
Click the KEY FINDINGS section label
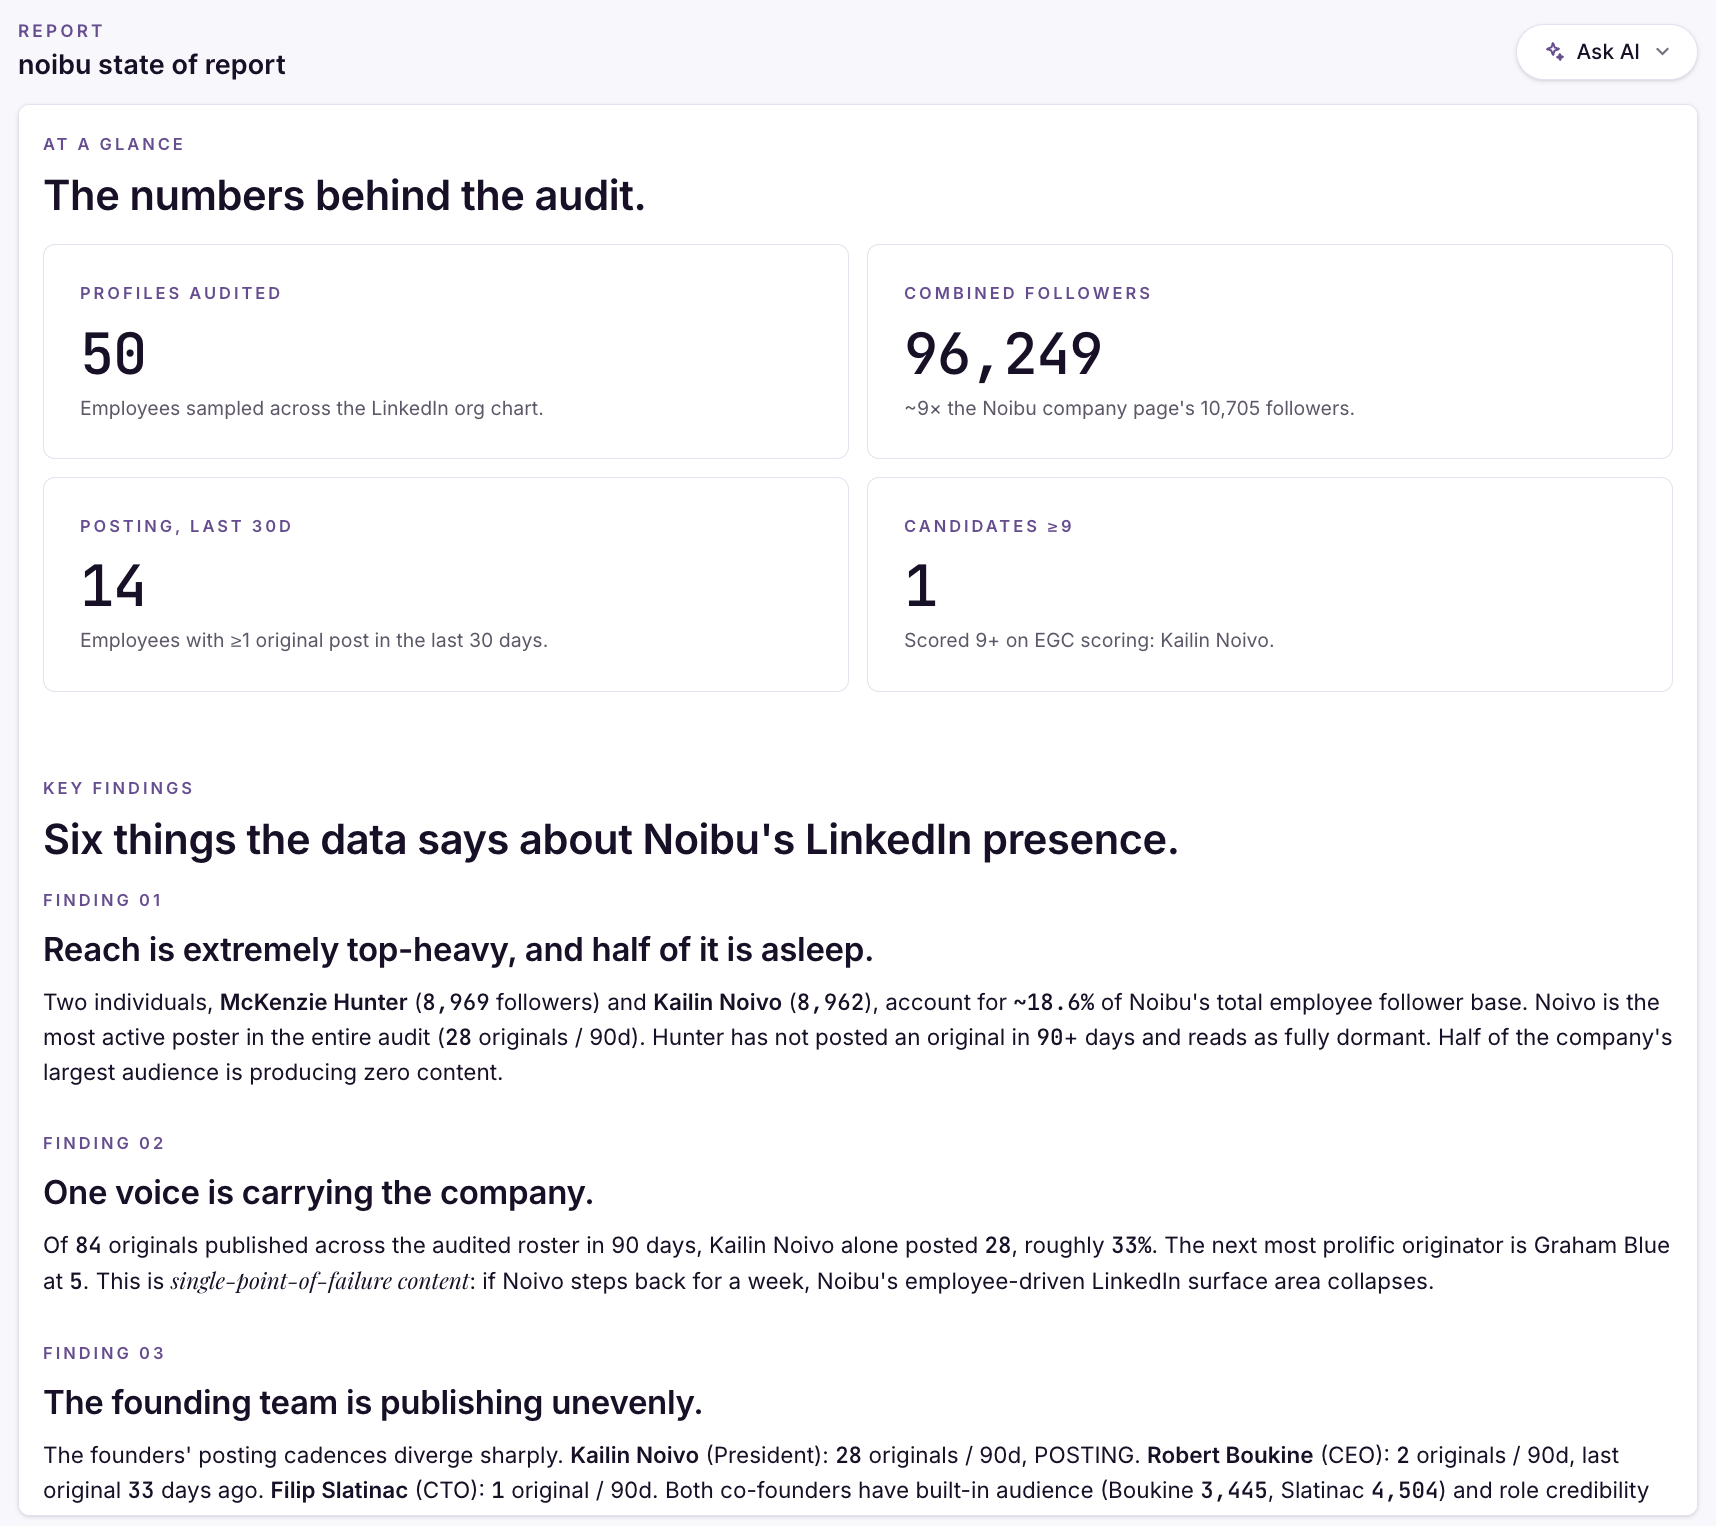click(118, 788)
